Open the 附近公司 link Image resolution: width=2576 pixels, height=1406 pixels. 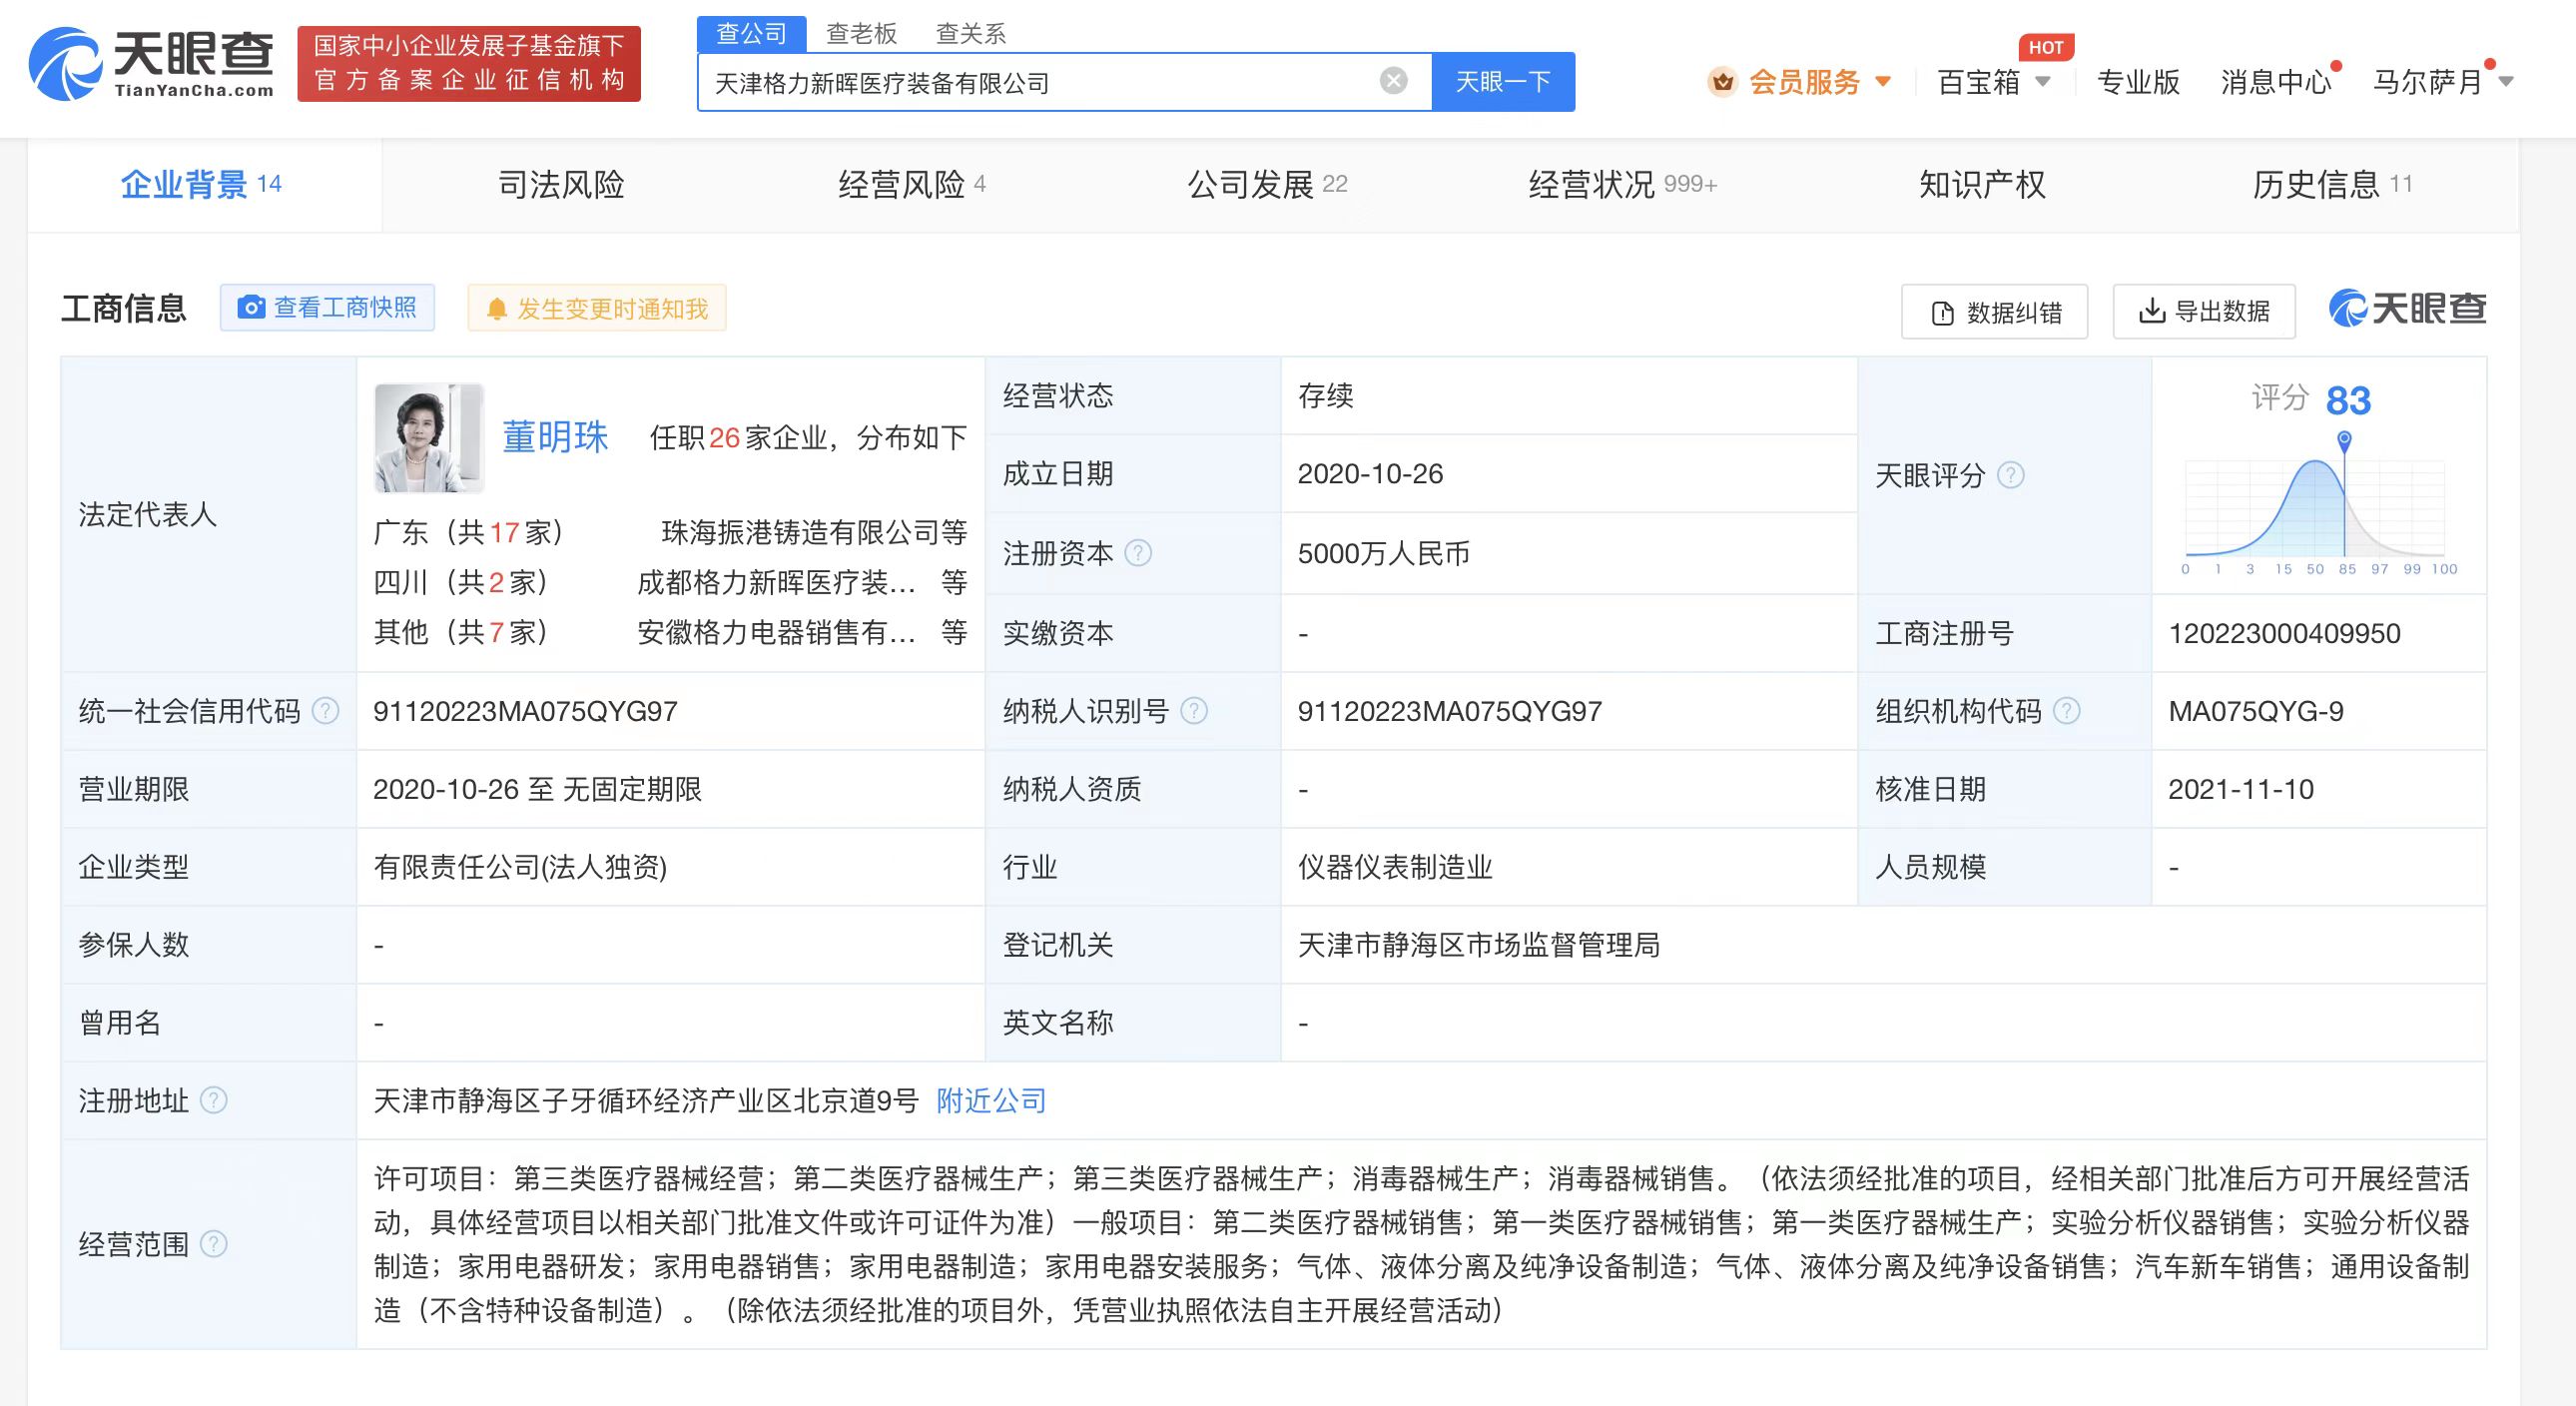(991, 1101)
